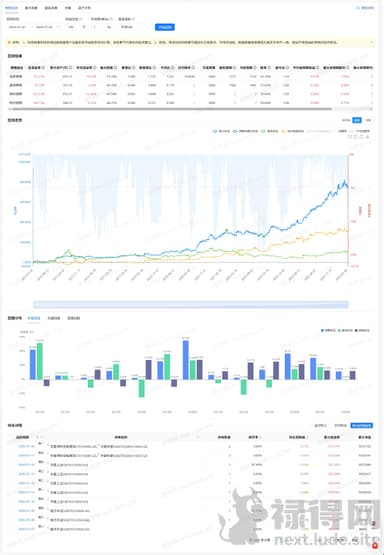This screenshot has height=555, width=384.
Task: Select the currently active blue top tab
Action: pyautogui.click(x=11, y=8)
